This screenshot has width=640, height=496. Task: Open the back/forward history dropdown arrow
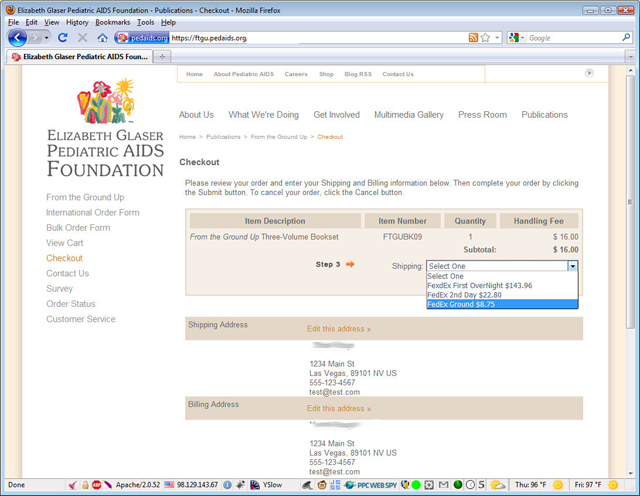pos(47,38)
